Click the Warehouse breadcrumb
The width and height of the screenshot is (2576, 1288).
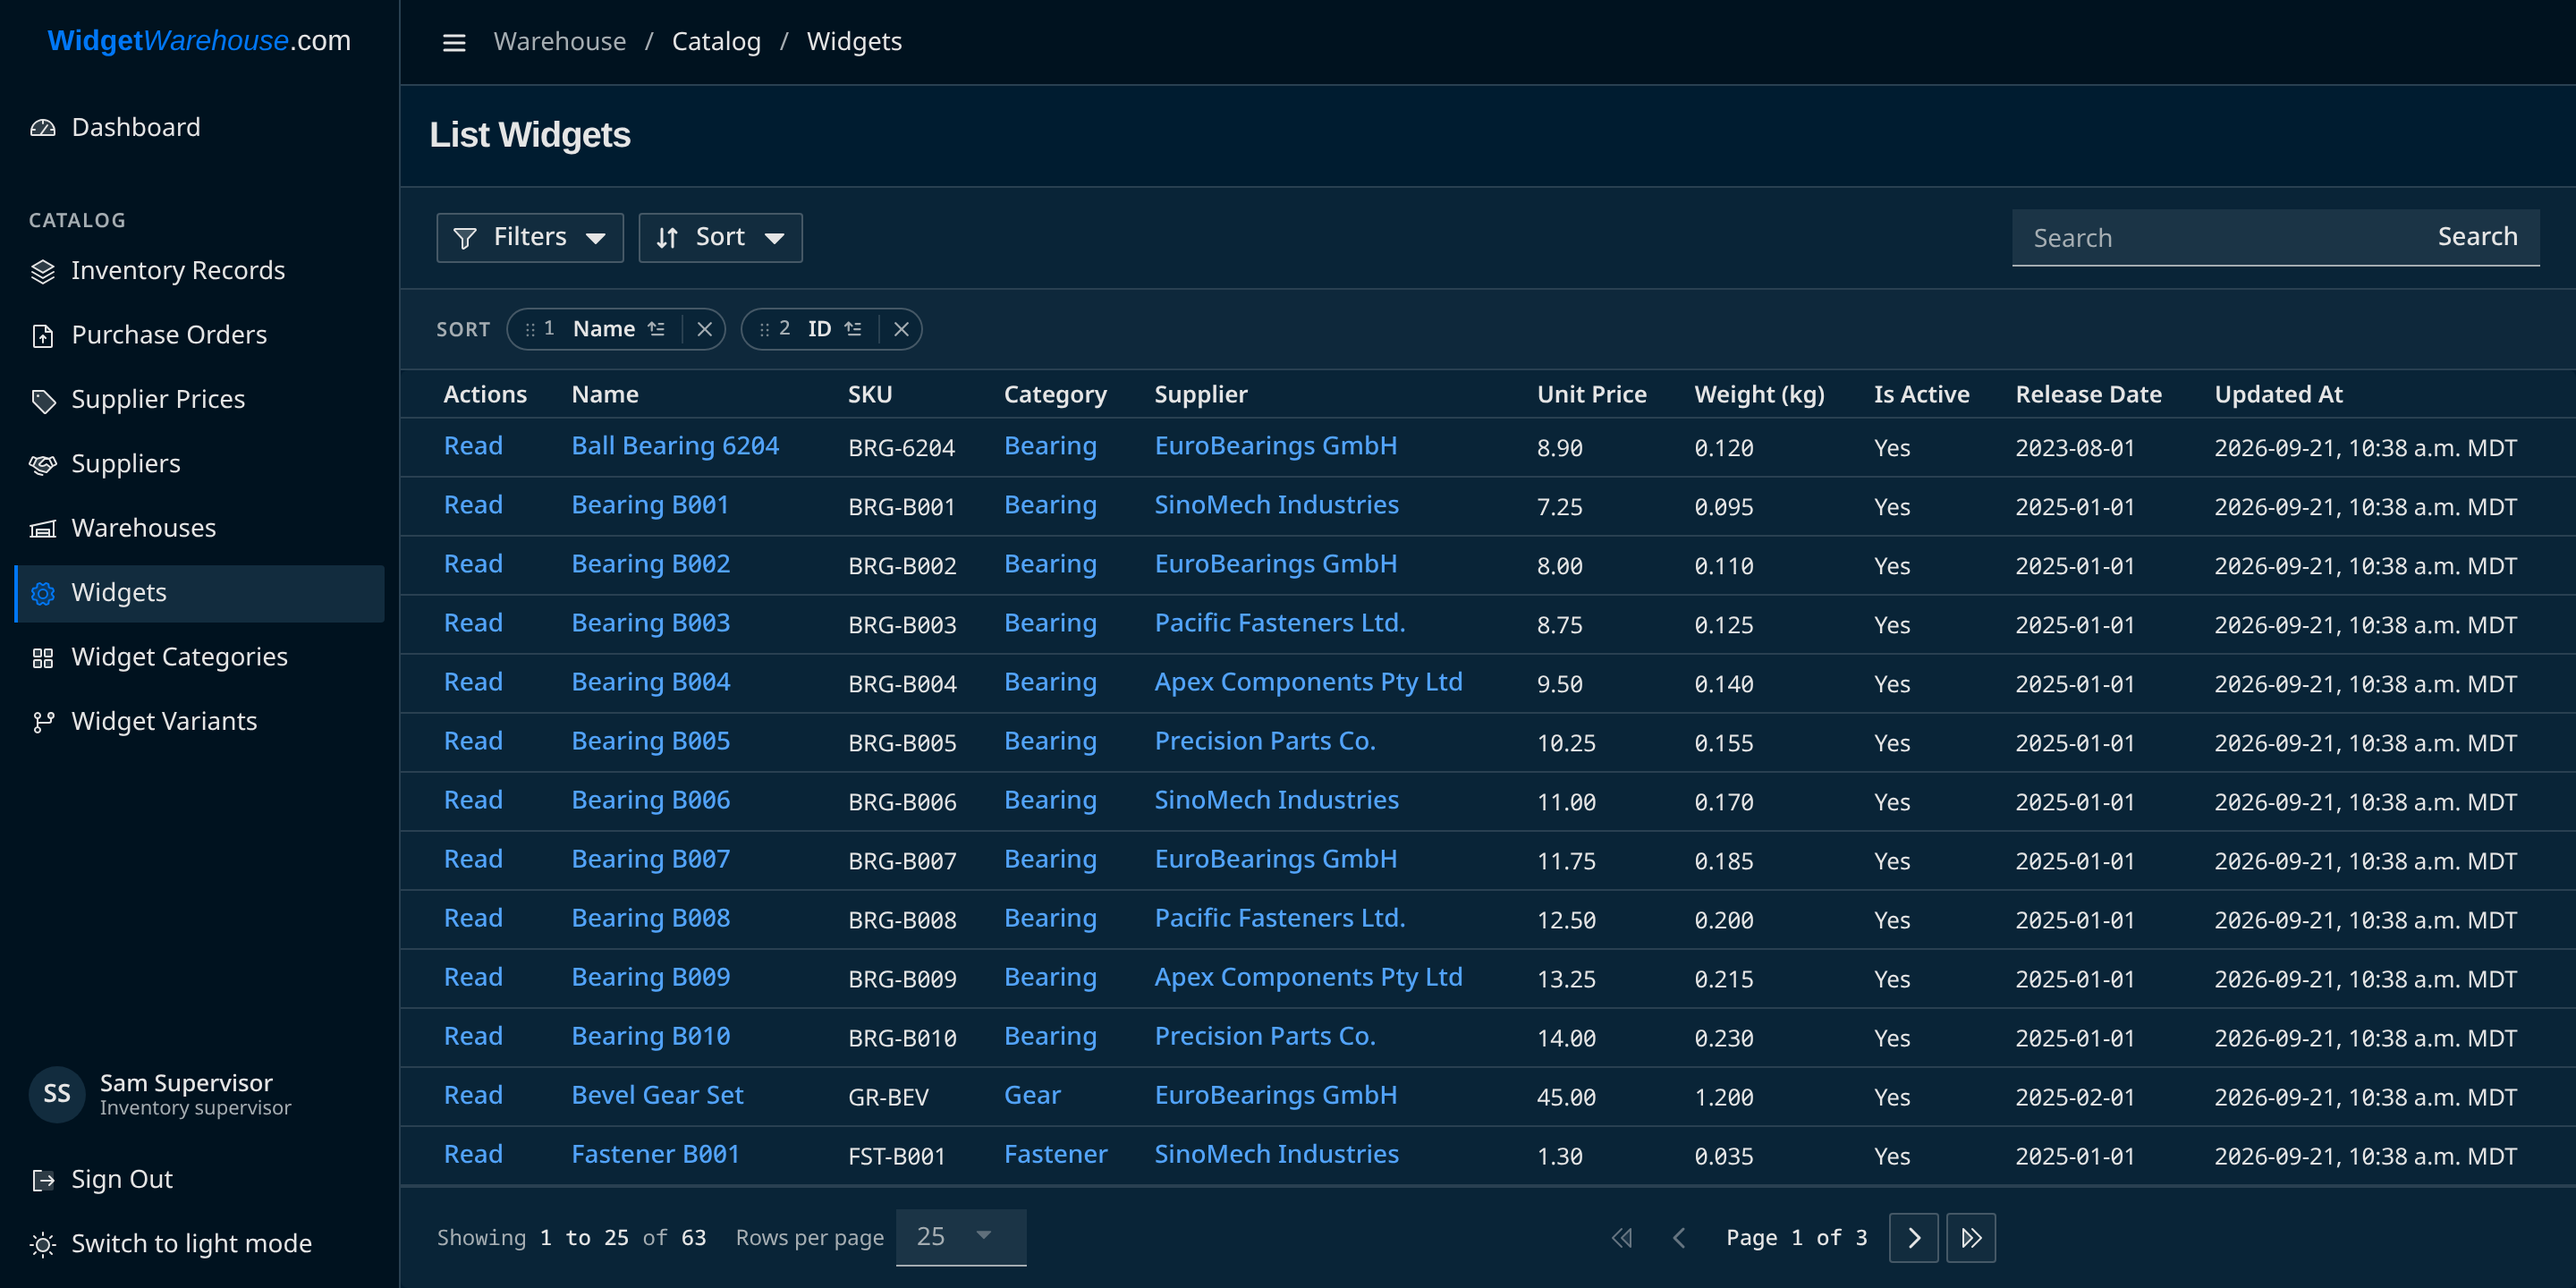(560, 42)
